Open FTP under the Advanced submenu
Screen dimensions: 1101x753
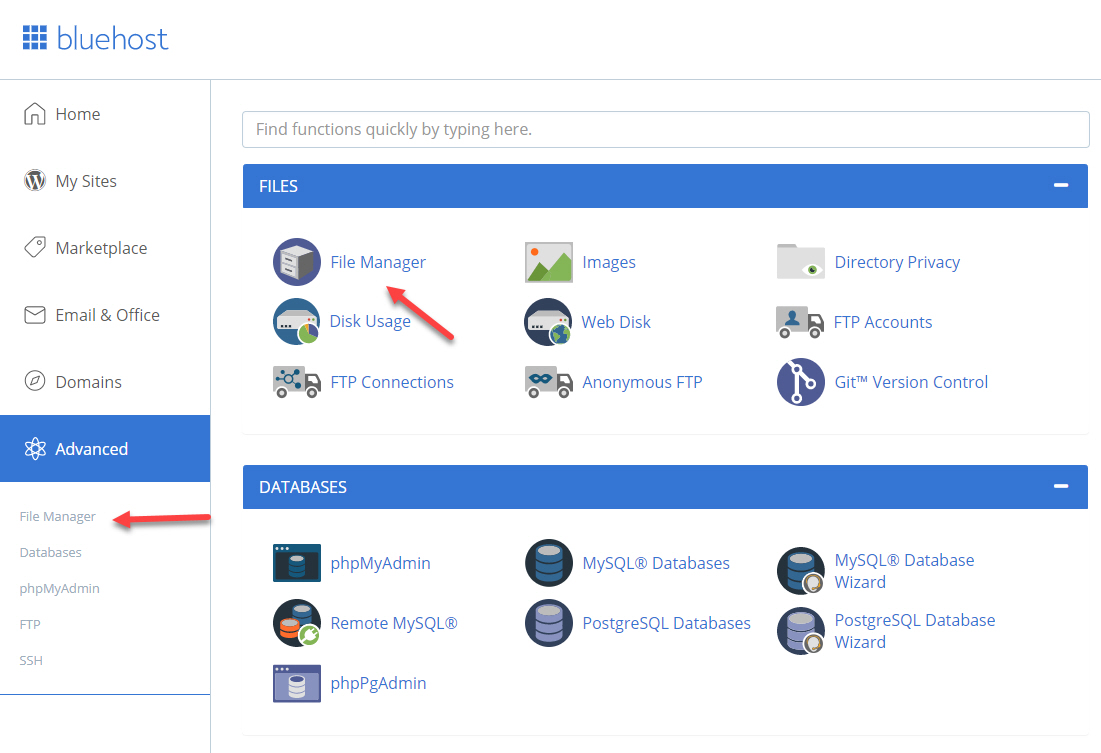click(30, 624)
